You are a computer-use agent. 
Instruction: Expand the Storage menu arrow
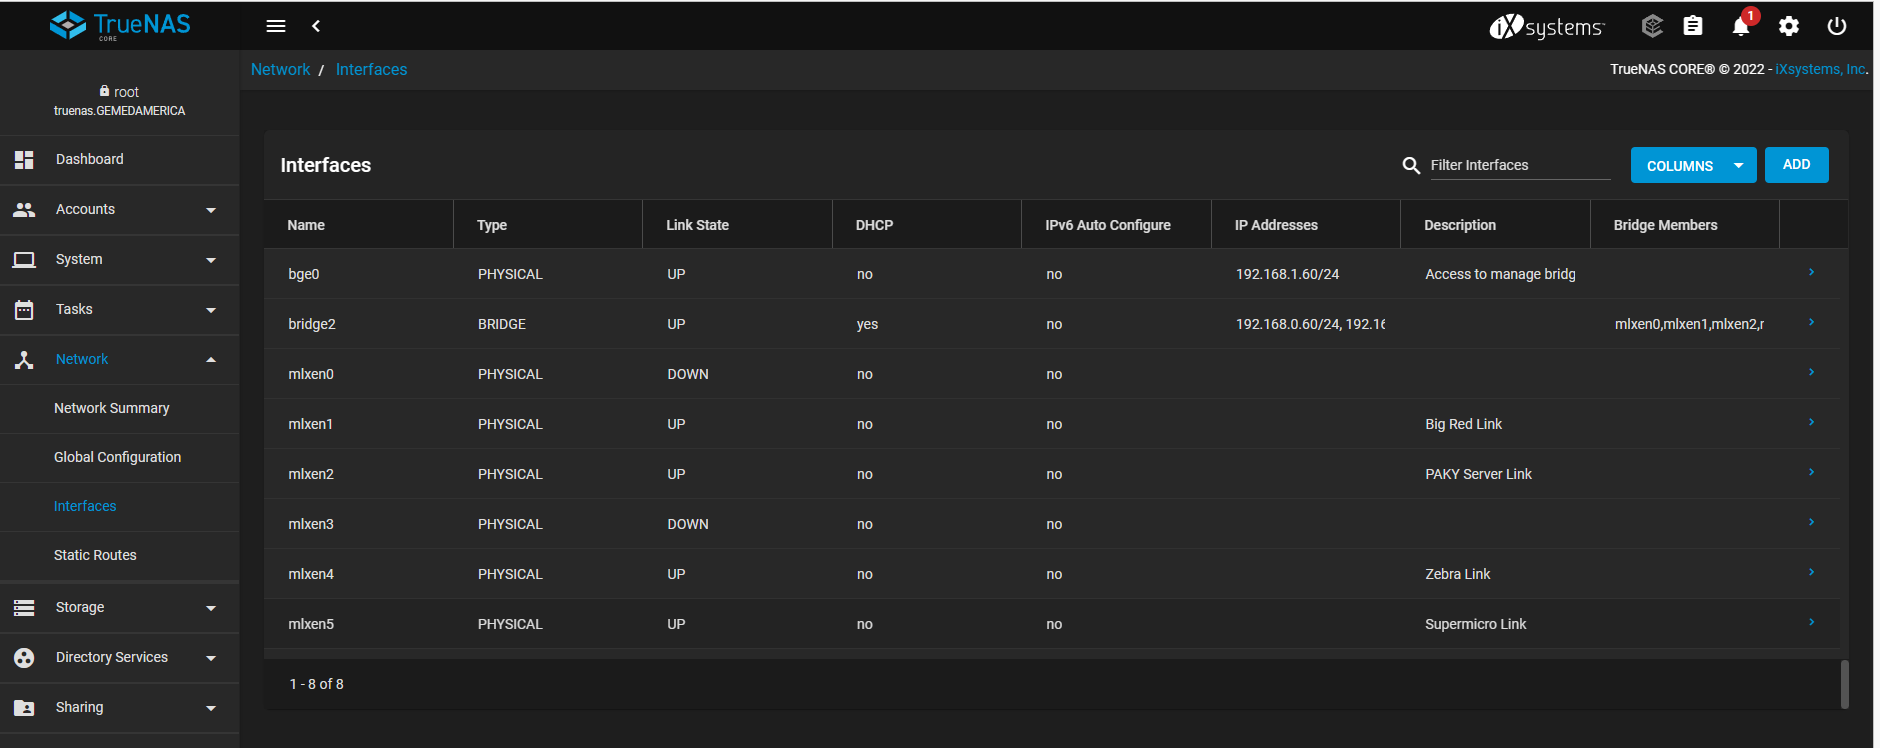coord(211,608)
